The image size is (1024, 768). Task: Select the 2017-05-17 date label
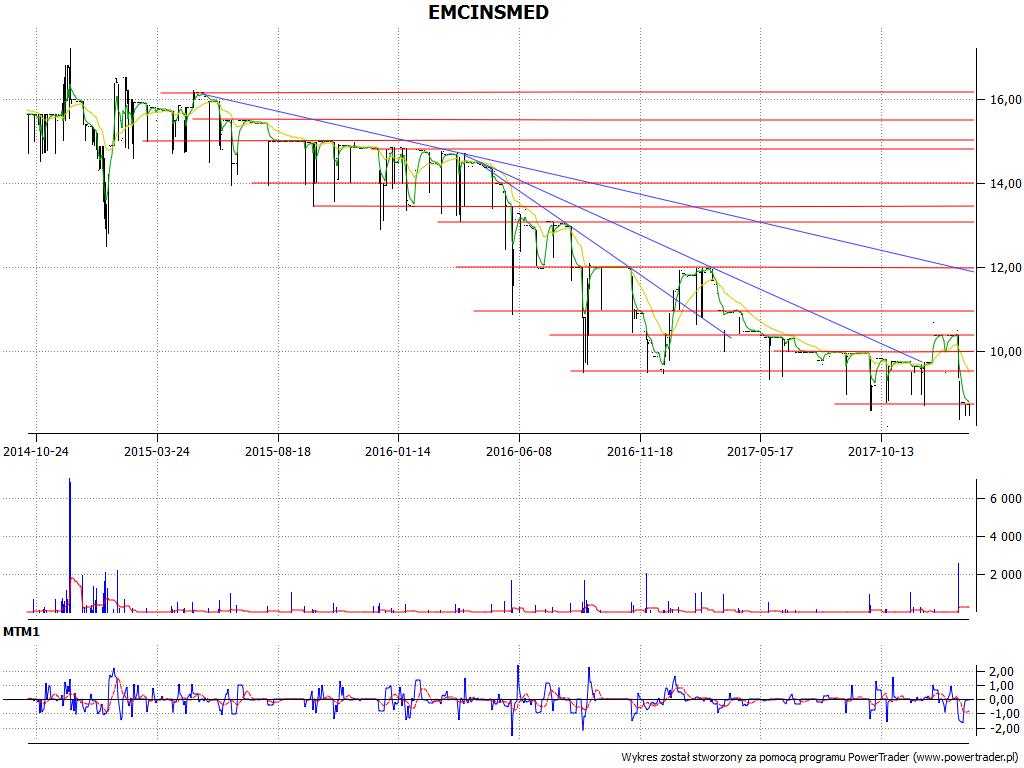760,451
